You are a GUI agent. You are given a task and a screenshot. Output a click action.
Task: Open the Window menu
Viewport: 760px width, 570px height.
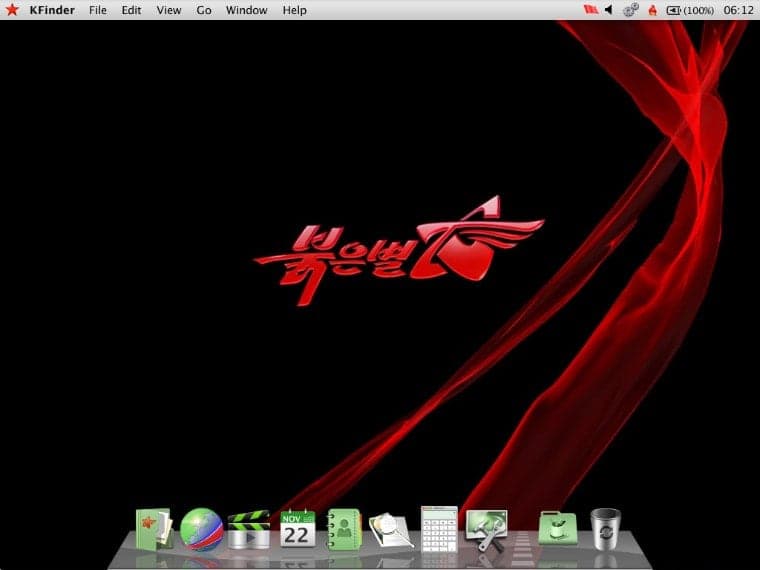point(246,10)
